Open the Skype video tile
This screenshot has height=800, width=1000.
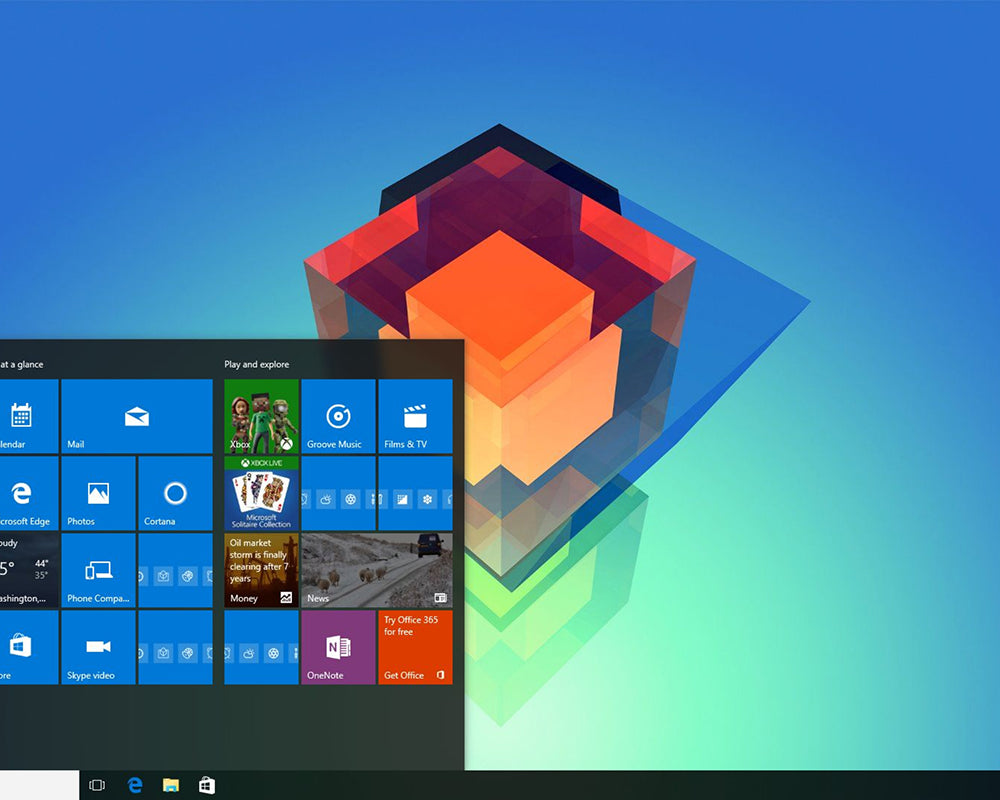pos(98,648)
